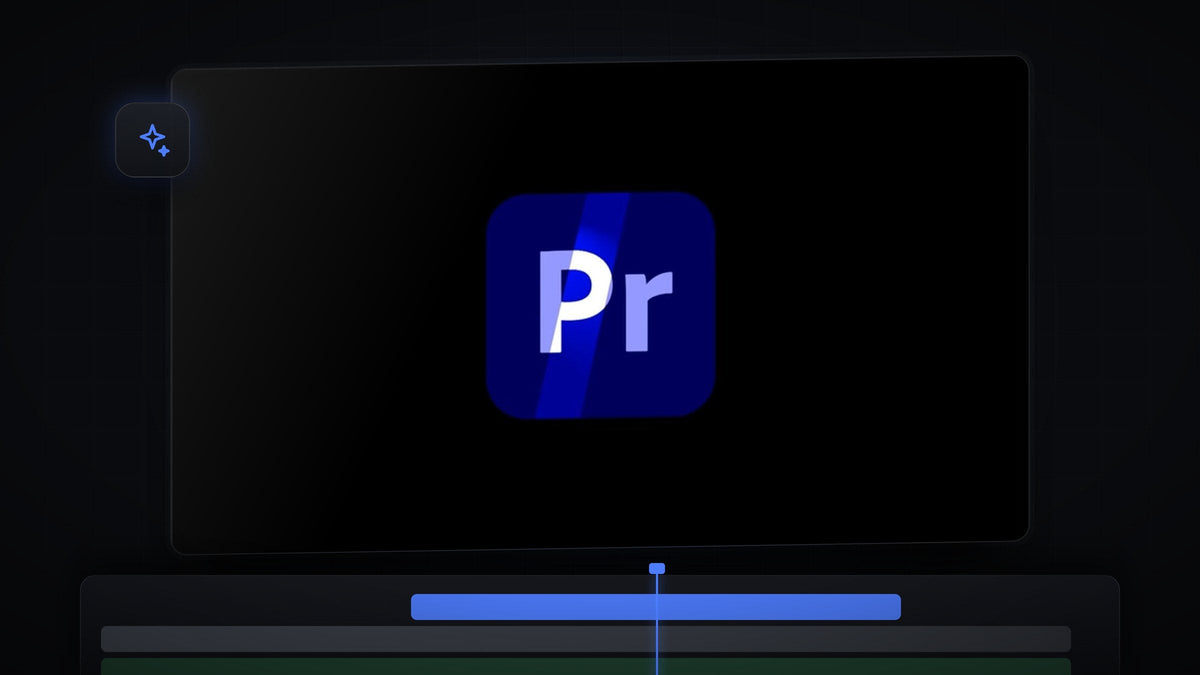The image size is (1200, 675).
Task: Click the blue playhead handle on the timeline
Action: pos(657,568)
